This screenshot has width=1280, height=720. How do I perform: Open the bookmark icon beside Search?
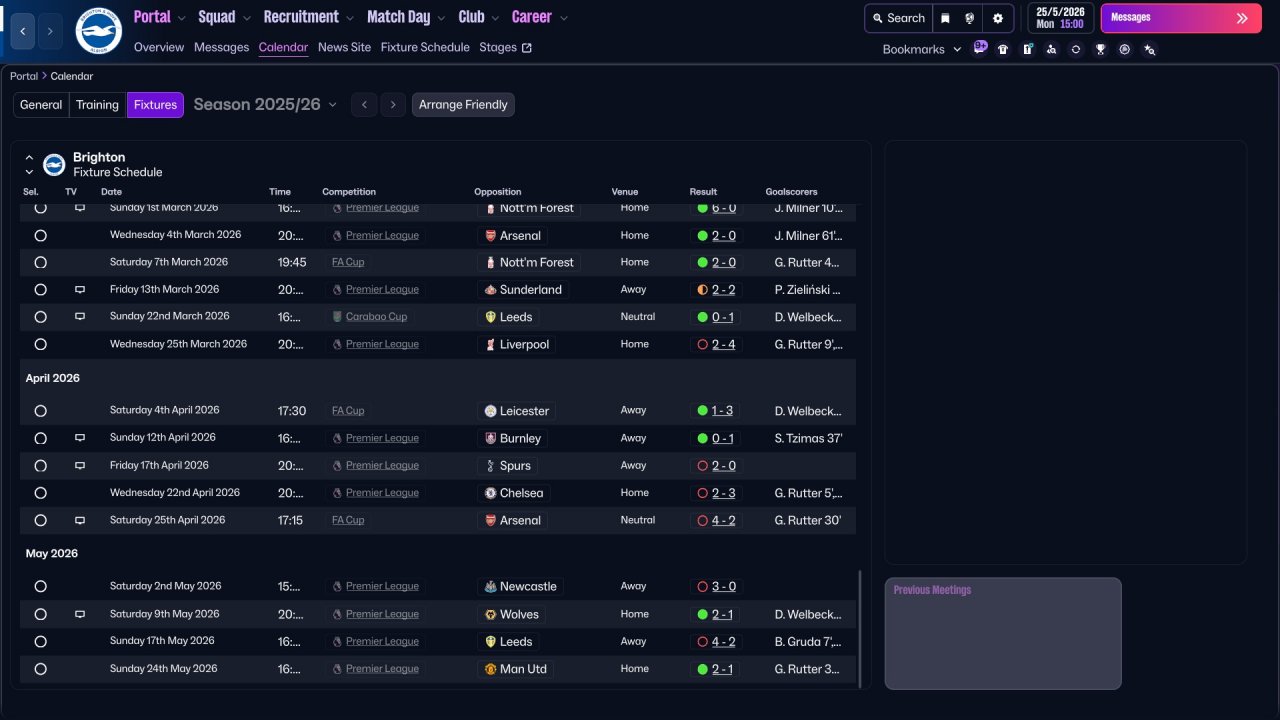(x=945, y=18)
